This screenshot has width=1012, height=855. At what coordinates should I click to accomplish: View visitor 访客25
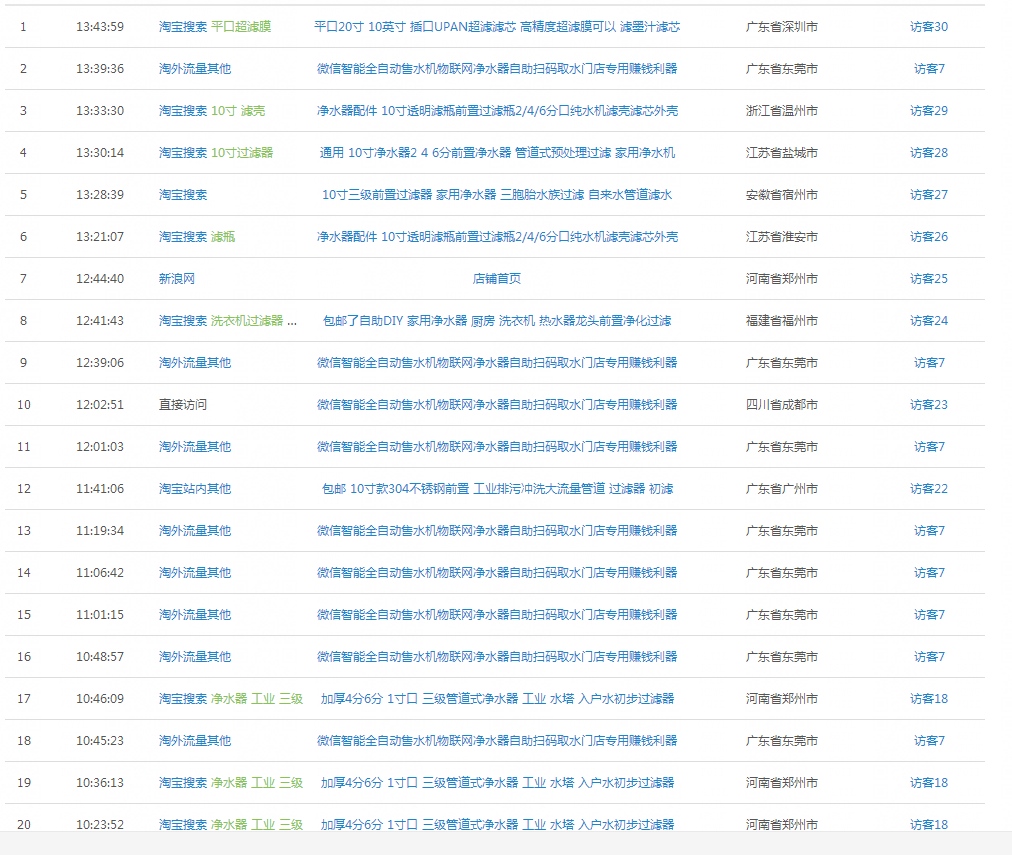(x=929, y=278)
